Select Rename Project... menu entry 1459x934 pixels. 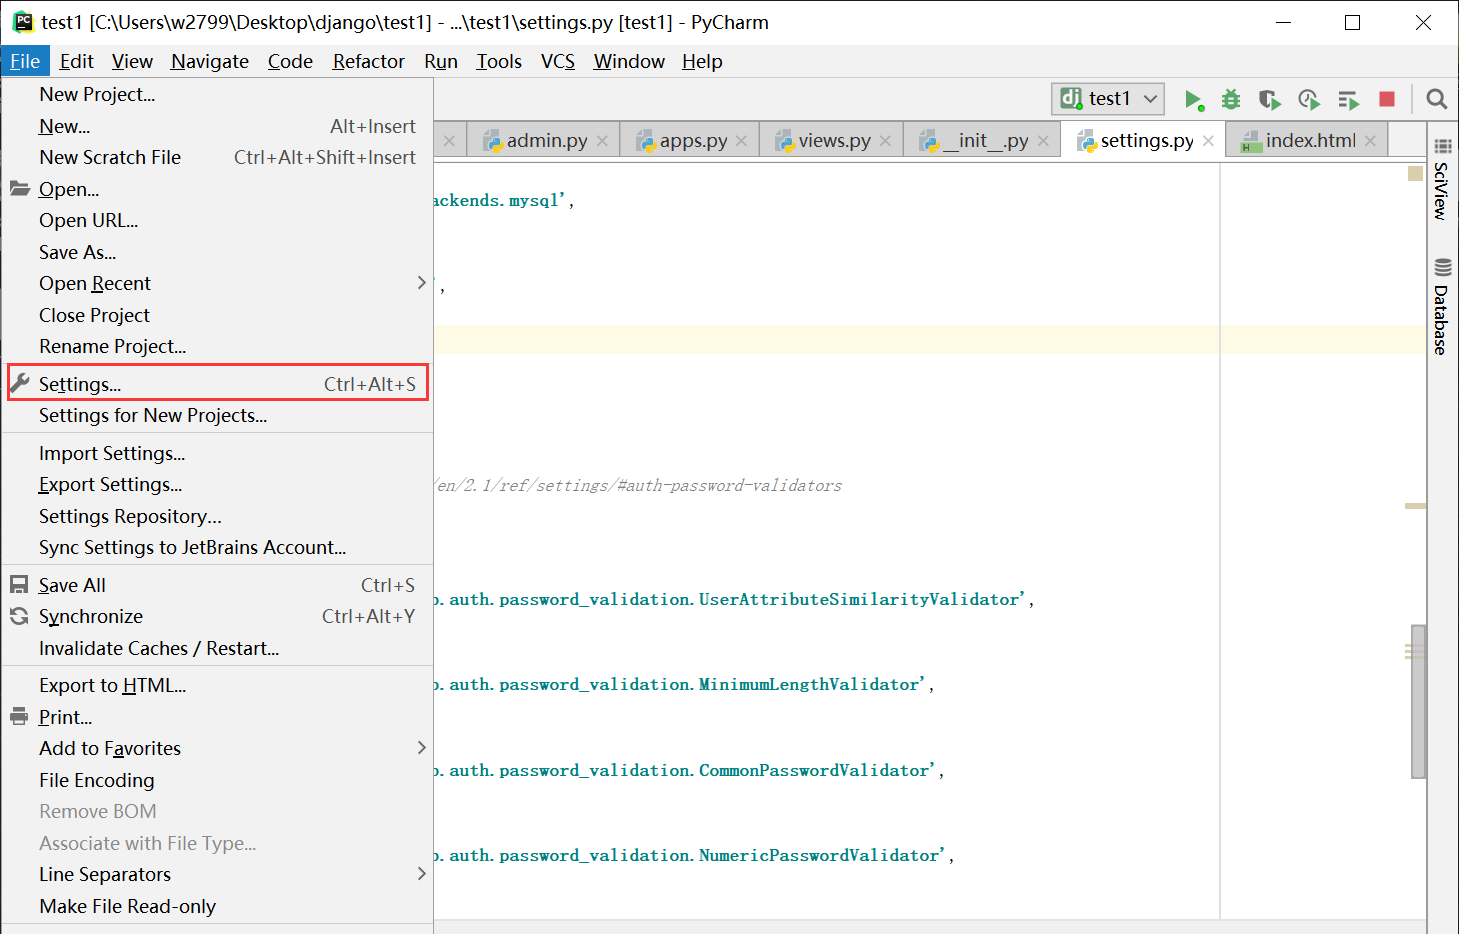[217, 346]
